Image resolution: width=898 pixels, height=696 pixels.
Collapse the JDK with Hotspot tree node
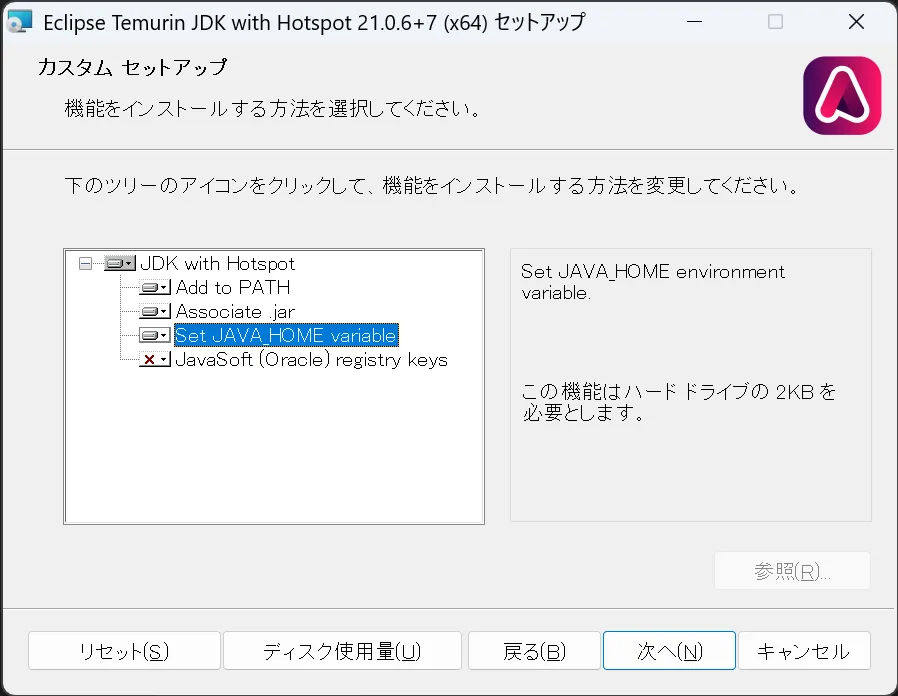pyautogui.click(x=85, y=264)
